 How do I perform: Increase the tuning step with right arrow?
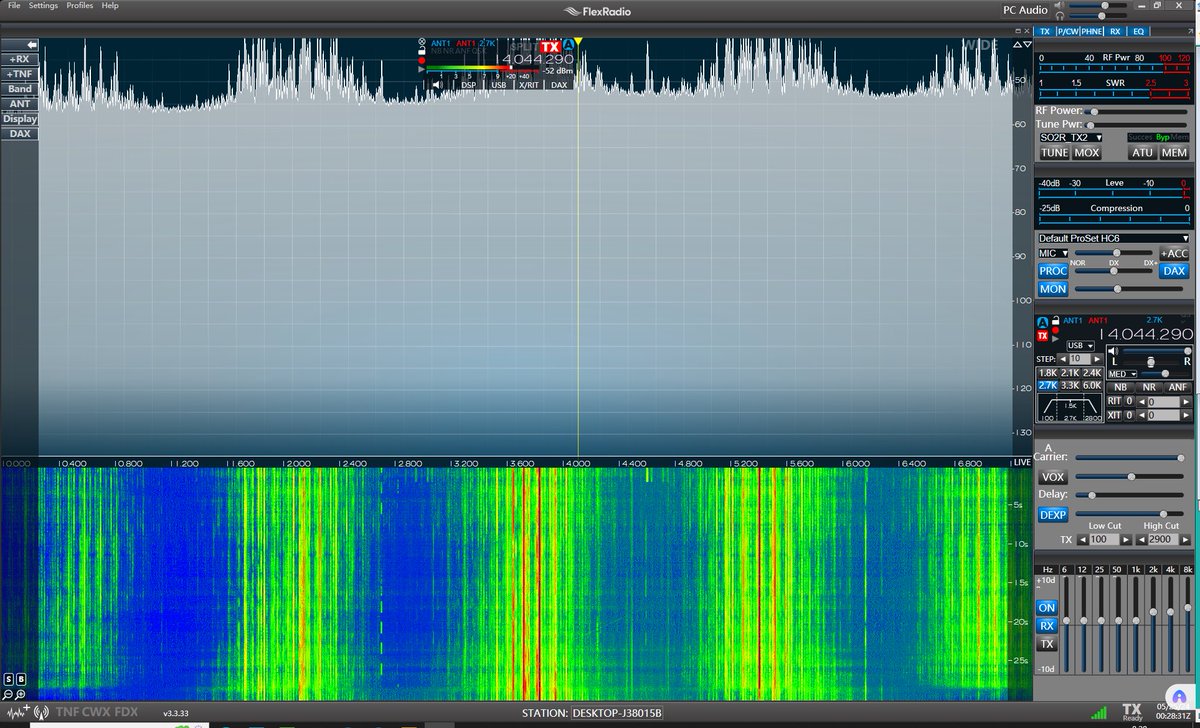pos(1095,358)
